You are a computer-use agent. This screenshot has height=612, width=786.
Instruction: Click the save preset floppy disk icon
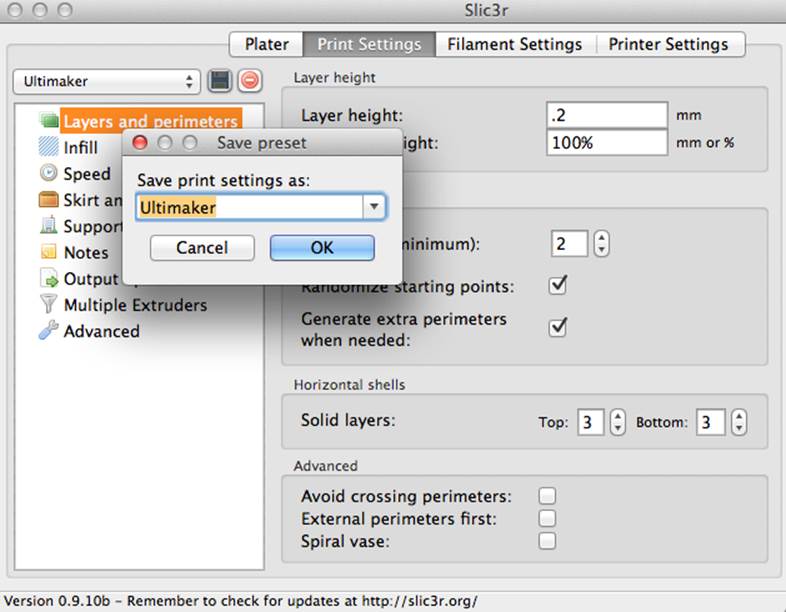(220, 81)
